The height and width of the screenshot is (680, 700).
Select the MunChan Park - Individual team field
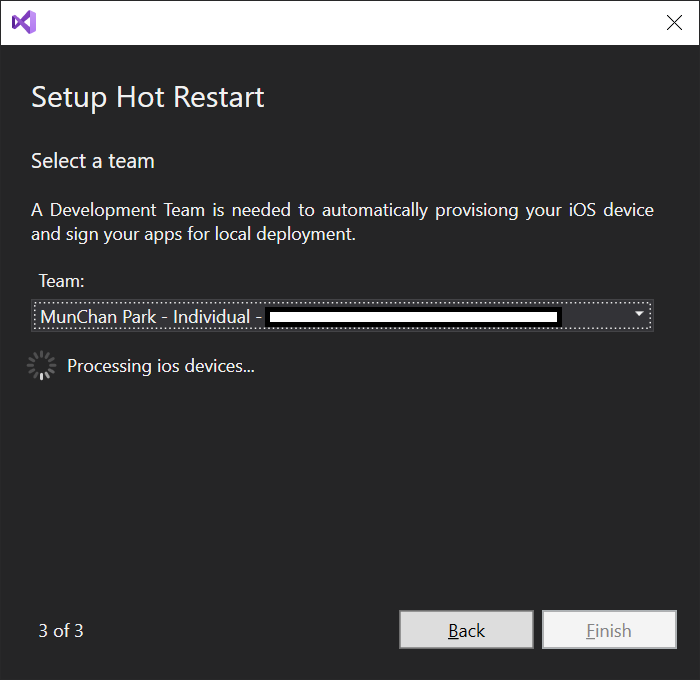click(x=342, y=316)
